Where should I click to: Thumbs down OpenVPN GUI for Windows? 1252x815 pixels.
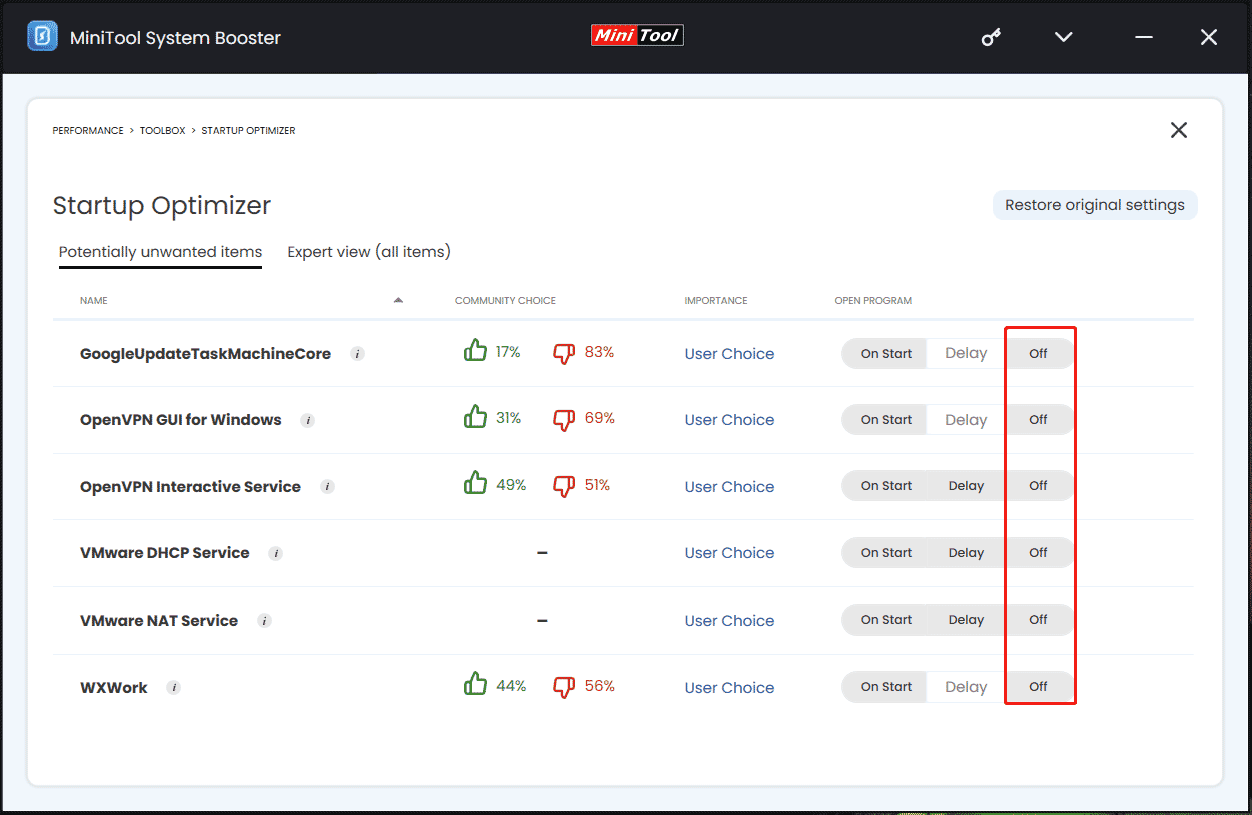click(x=565, y=420)
